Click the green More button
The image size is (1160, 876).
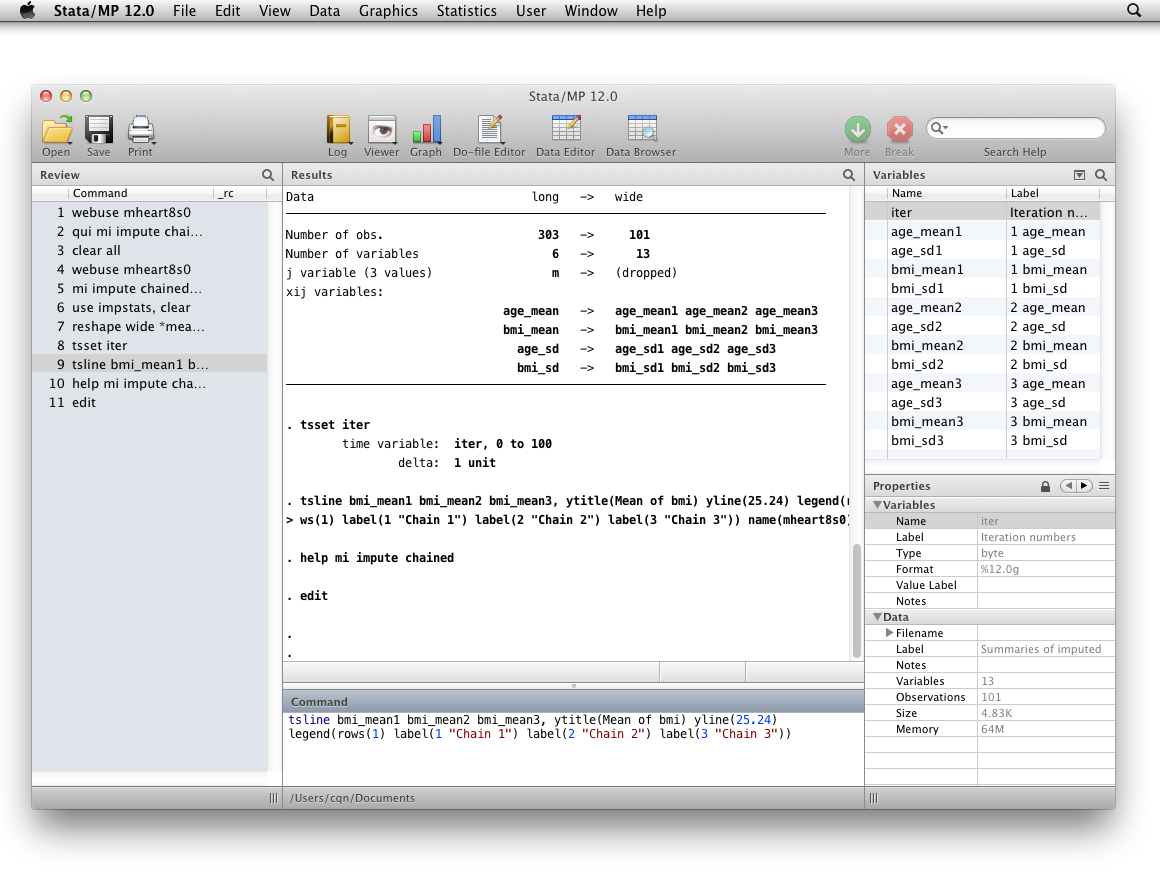pos(857,129)
